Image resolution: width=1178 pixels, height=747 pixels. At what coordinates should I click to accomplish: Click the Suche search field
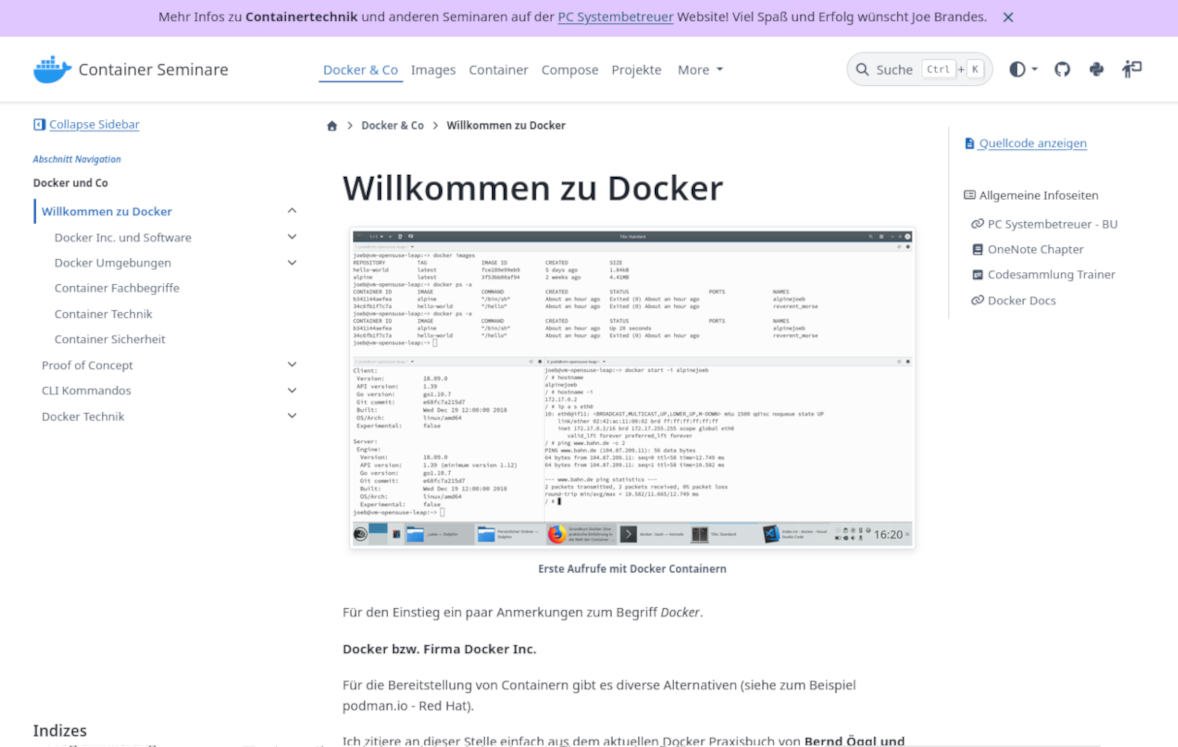pyautogui.click(x=919, y=69)
